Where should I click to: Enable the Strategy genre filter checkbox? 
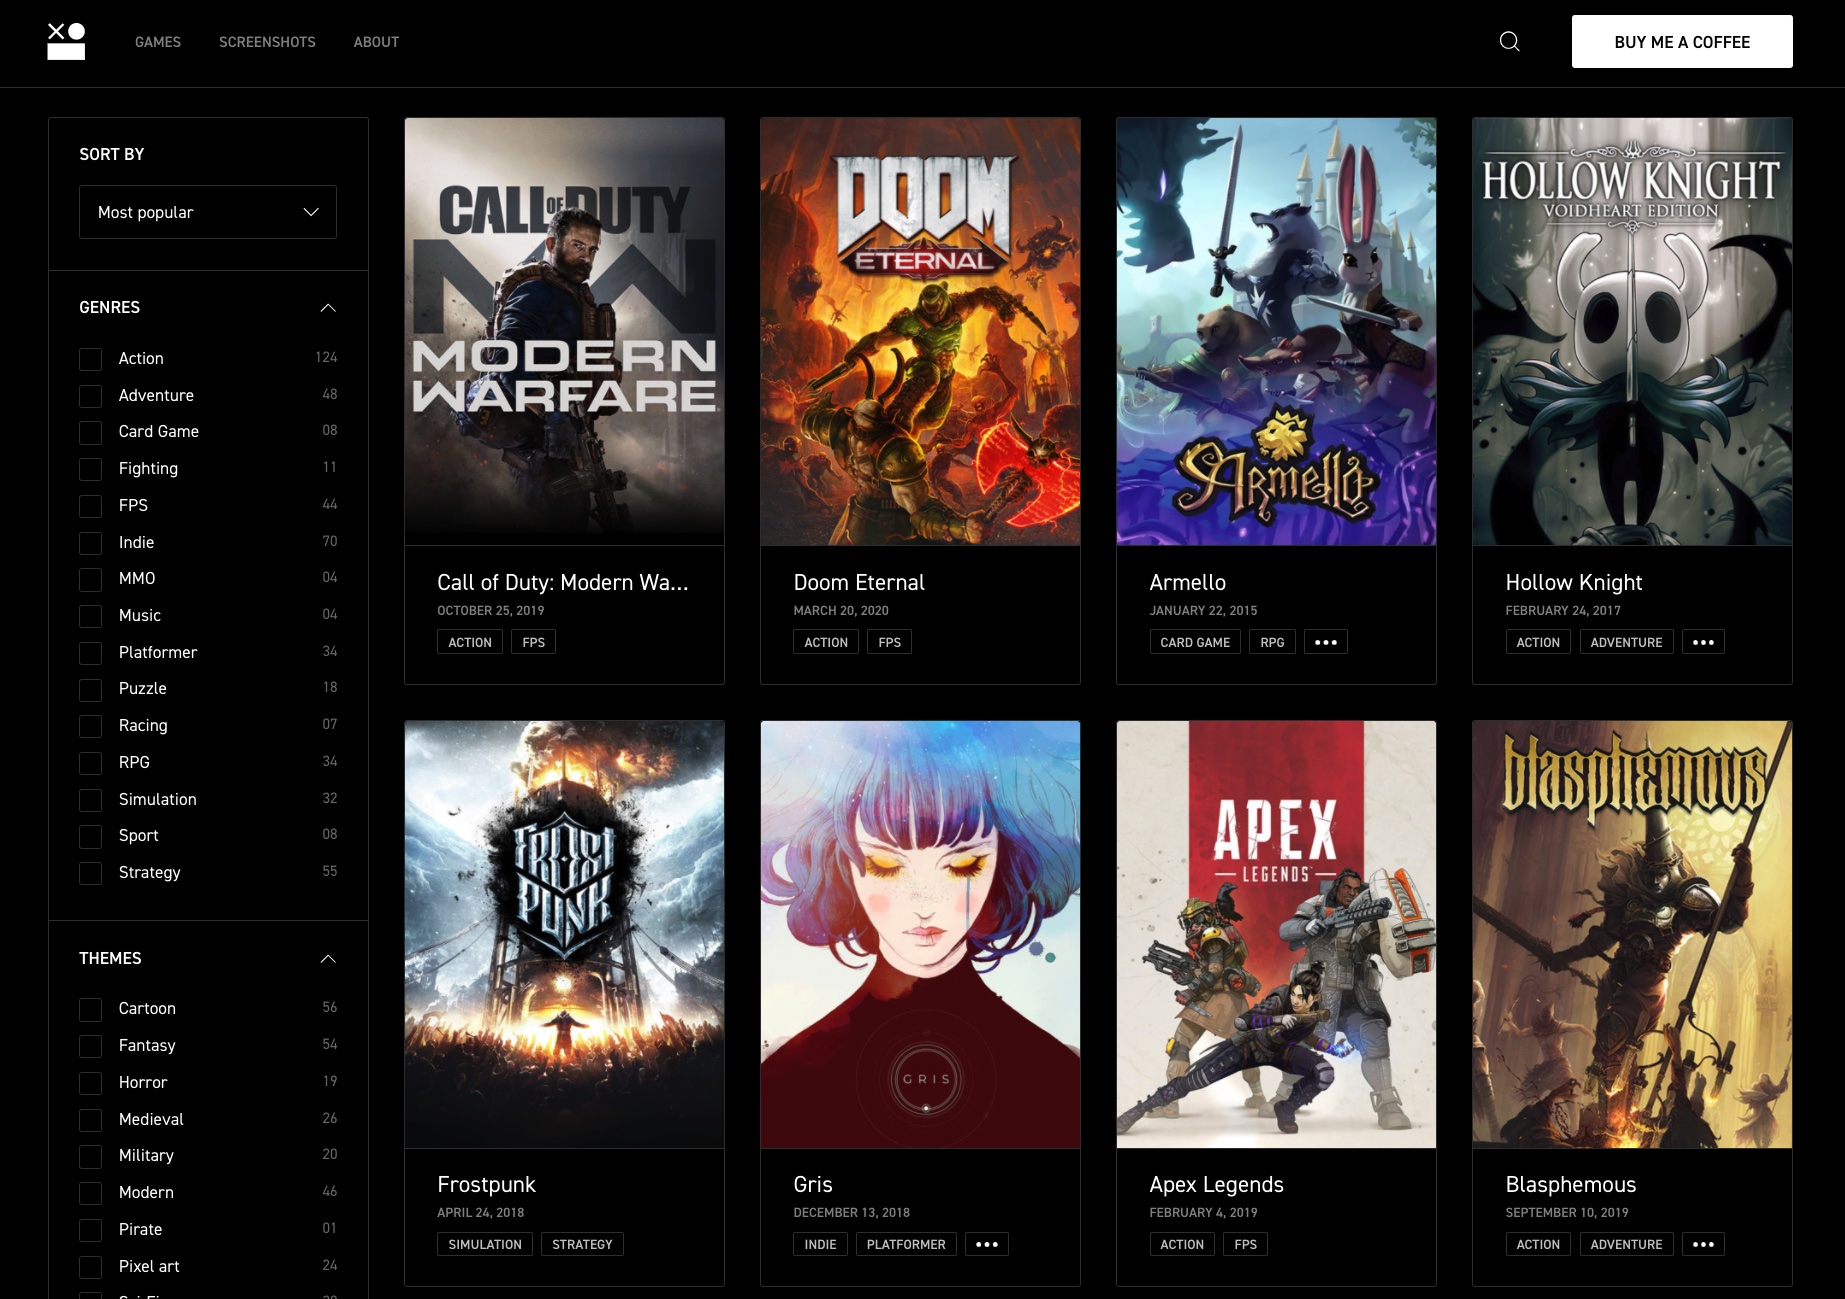click(x=91, y=873)
